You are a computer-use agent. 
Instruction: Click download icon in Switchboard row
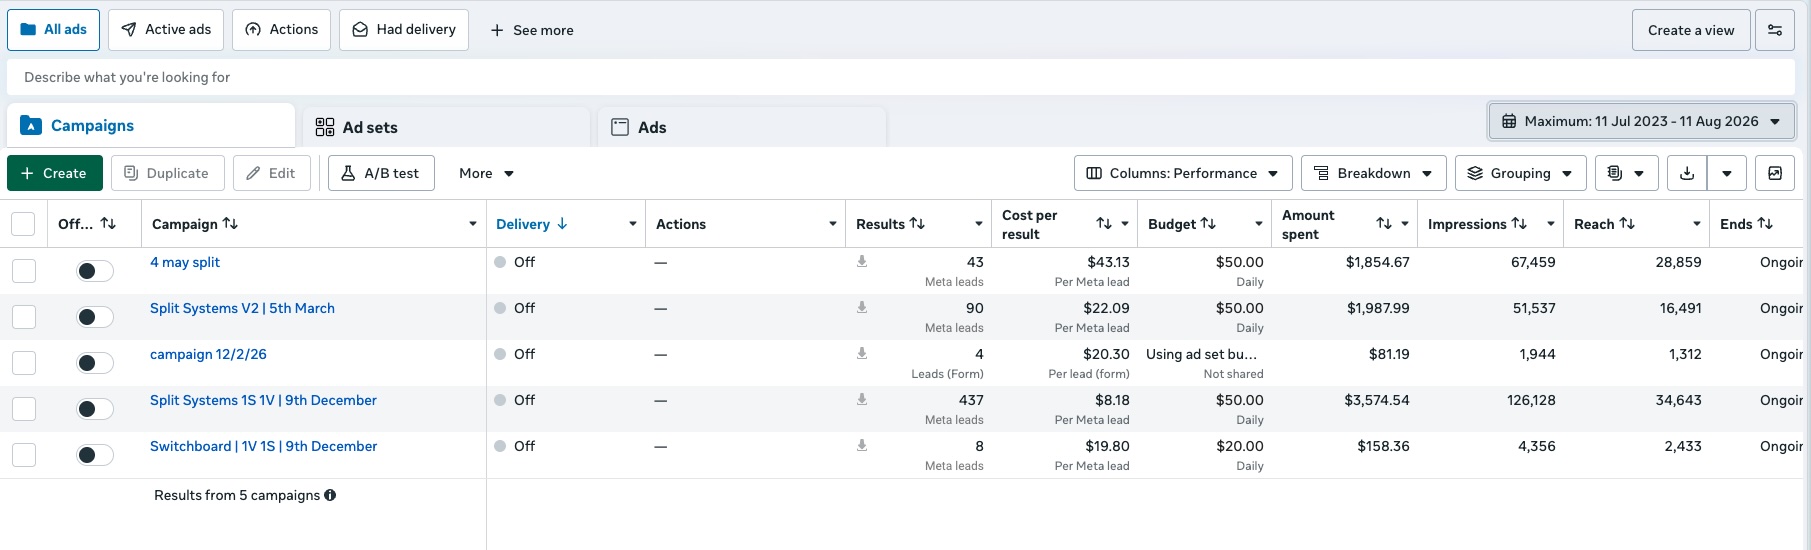pos(862,445)
